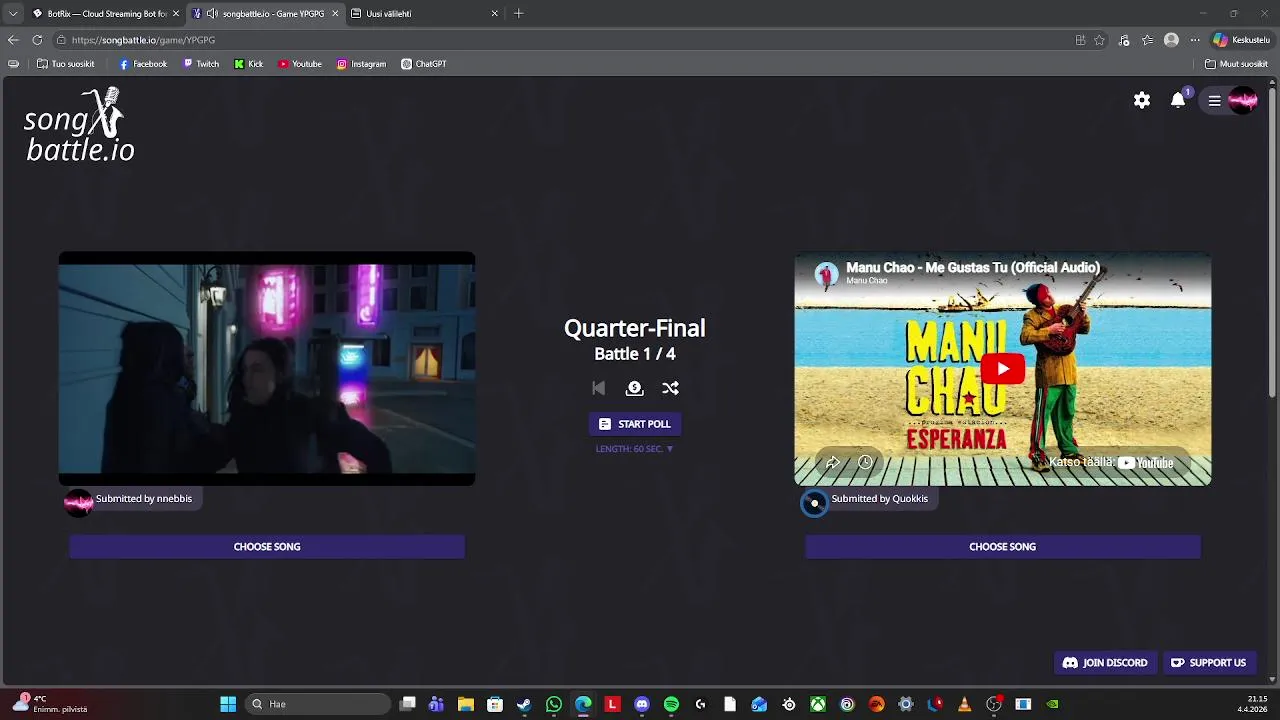Share the Manu Chao video

832,462
